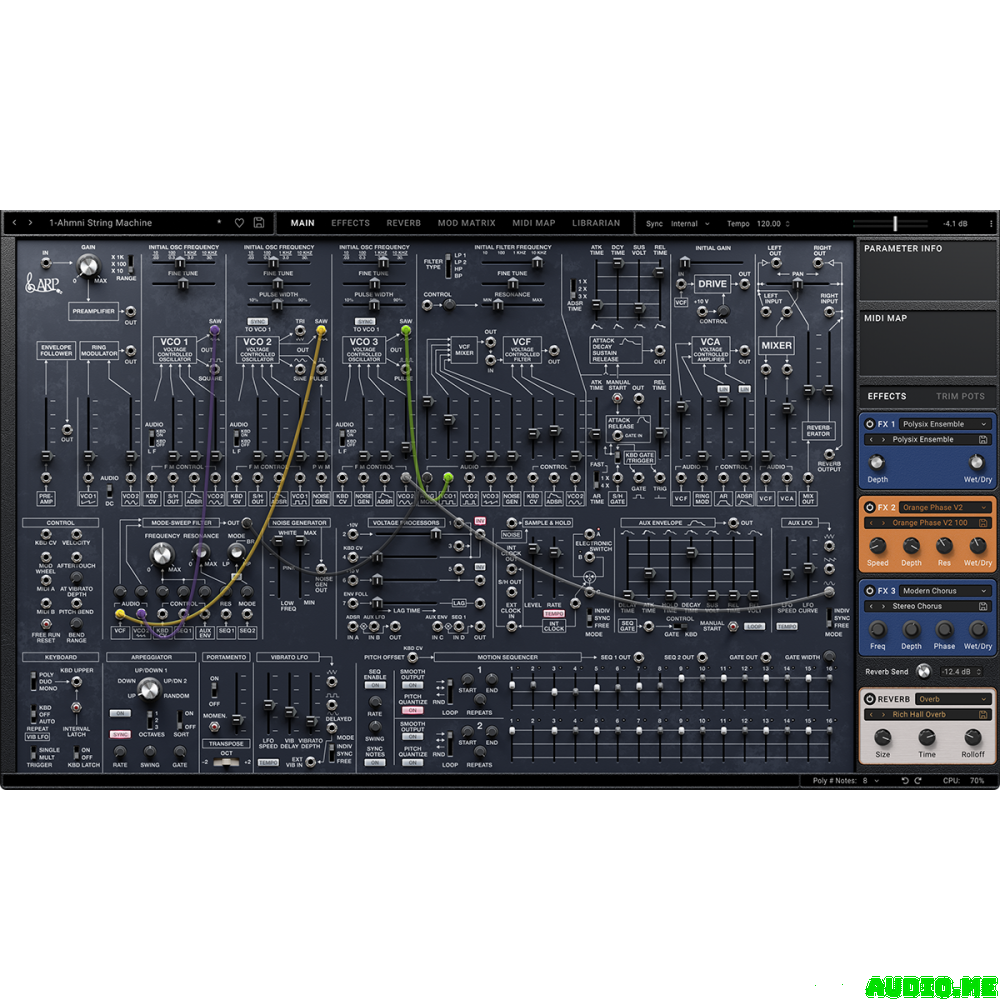Screen dimensions: 1000x1000
Task: Open the LIBRARIAN tab
Action: coord(596,223)
